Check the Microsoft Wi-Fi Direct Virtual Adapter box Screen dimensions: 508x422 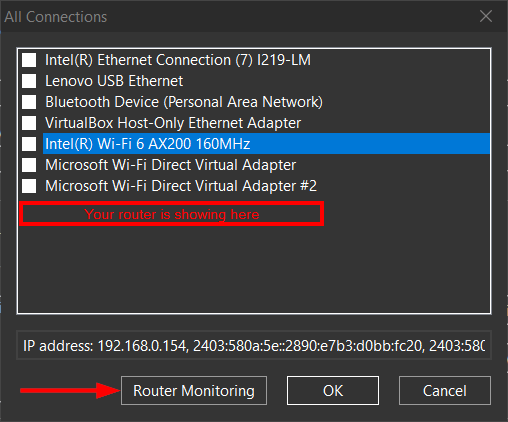coord(29,165)
